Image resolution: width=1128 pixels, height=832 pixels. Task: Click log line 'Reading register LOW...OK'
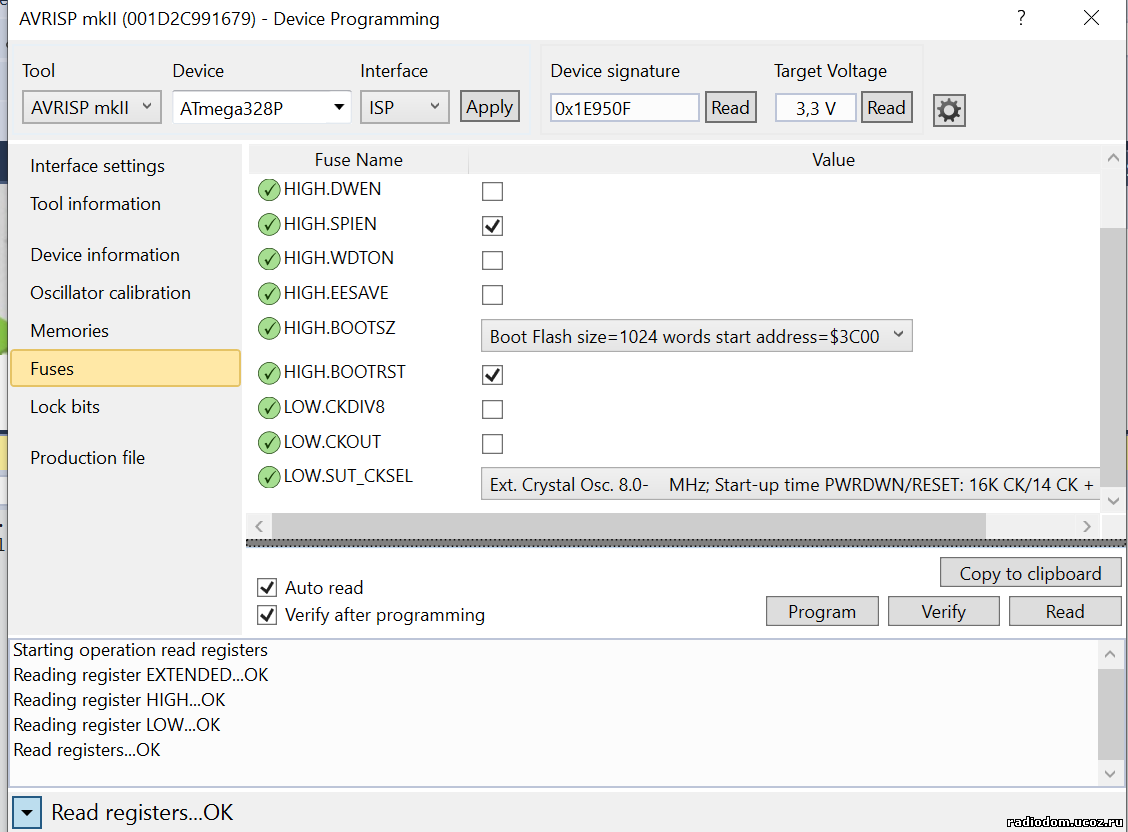point(117,725)
